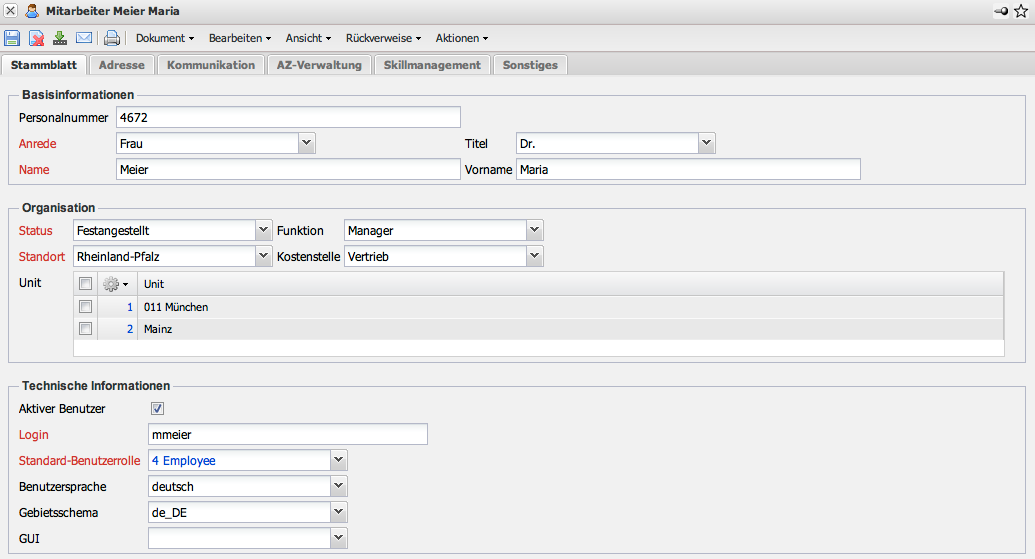Open the Standort dropdown with Rheinland-Pfalz

pos(264,257)
